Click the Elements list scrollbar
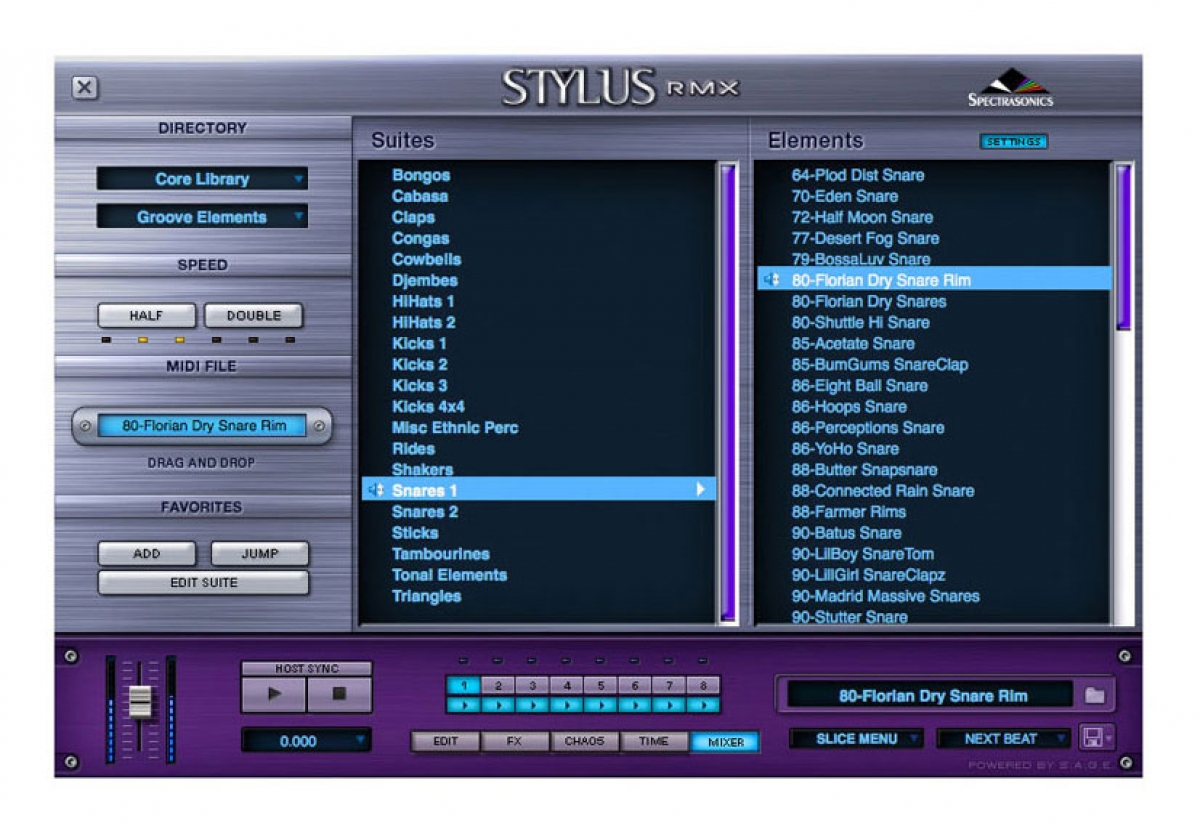The image size is (1200, 831). (x=1124, y=248)
